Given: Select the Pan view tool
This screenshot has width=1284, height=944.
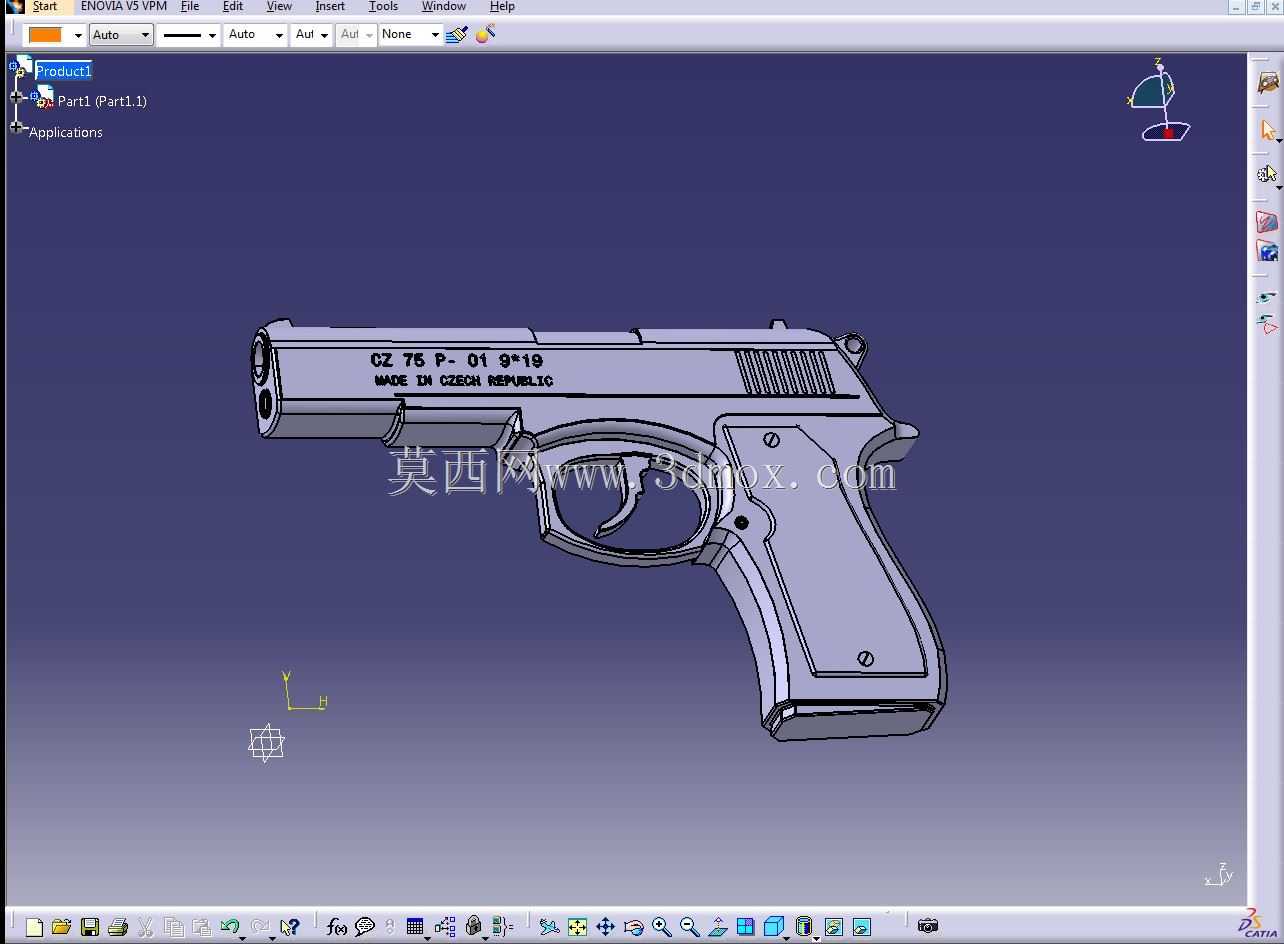Looking at the screenshot, I should tap(605, 927).
